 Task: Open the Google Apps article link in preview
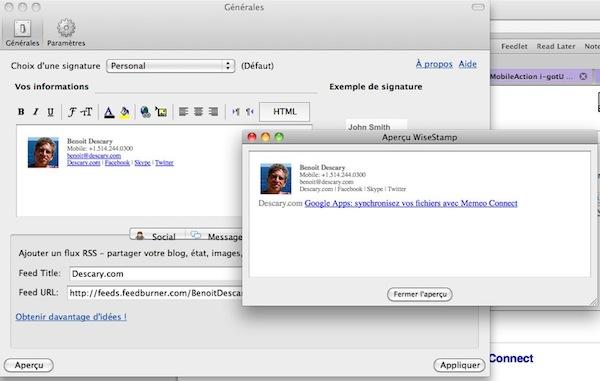click(x=411, y=204)
